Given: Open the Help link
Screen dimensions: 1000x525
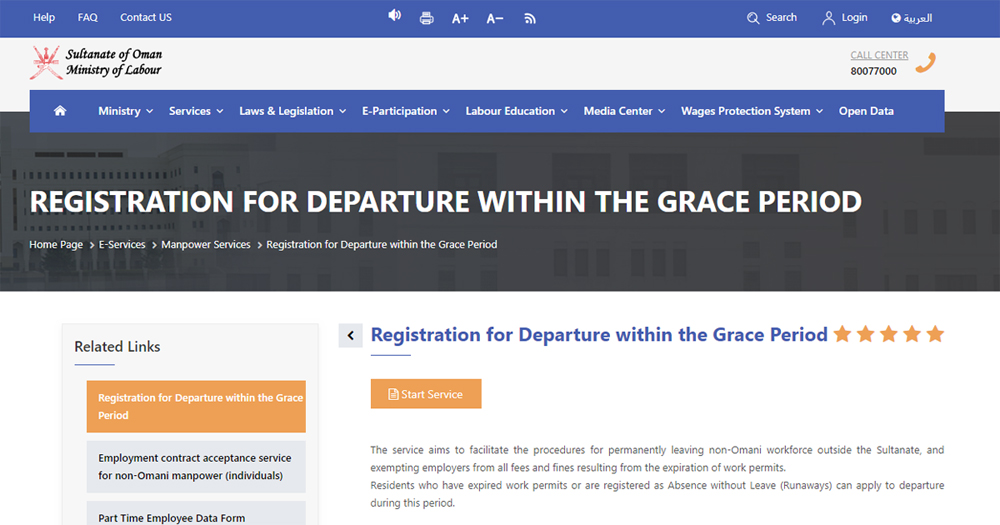Looking at the screenshot, I should pyautogui.click(x=44, y=17).
